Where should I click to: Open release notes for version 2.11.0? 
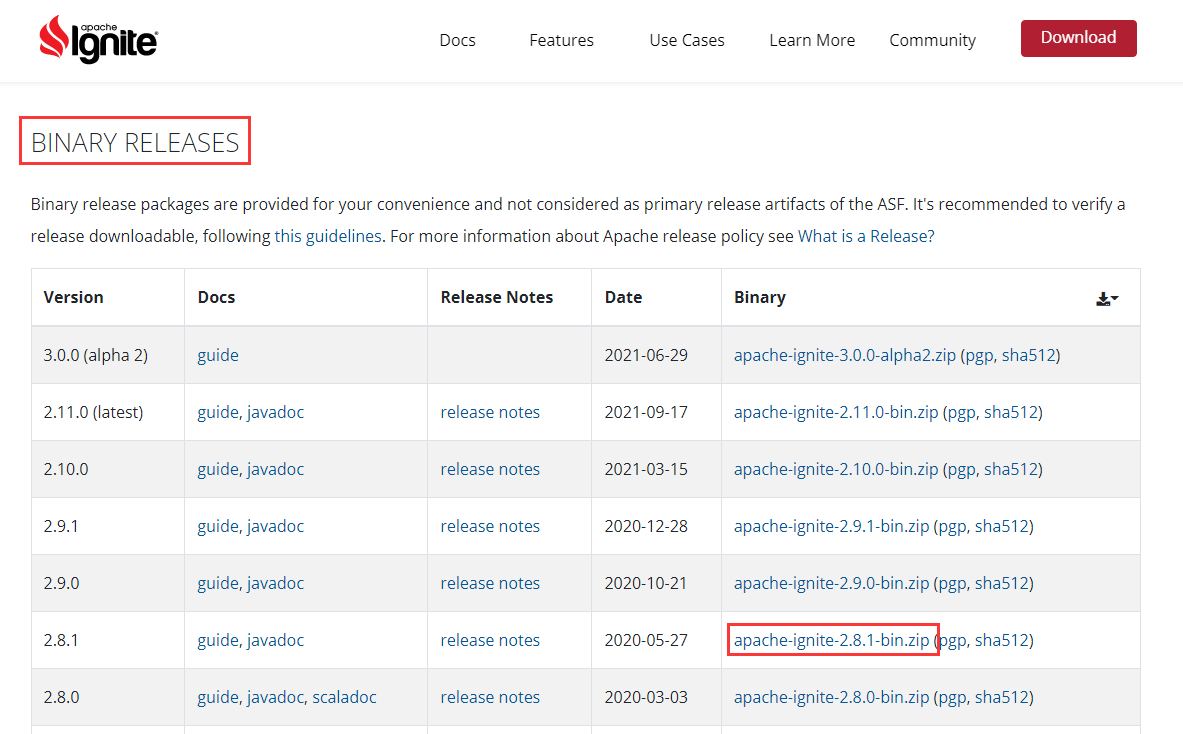(490, 412)
